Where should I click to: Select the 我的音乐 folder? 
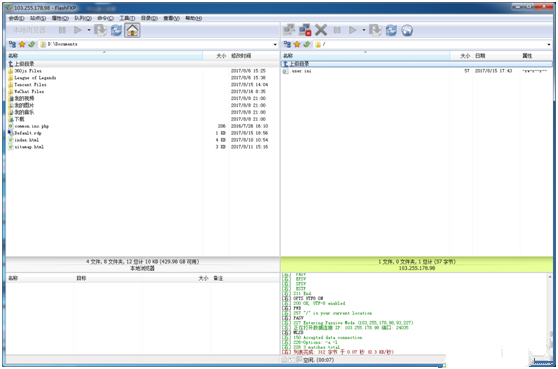(x=143, y=112)
